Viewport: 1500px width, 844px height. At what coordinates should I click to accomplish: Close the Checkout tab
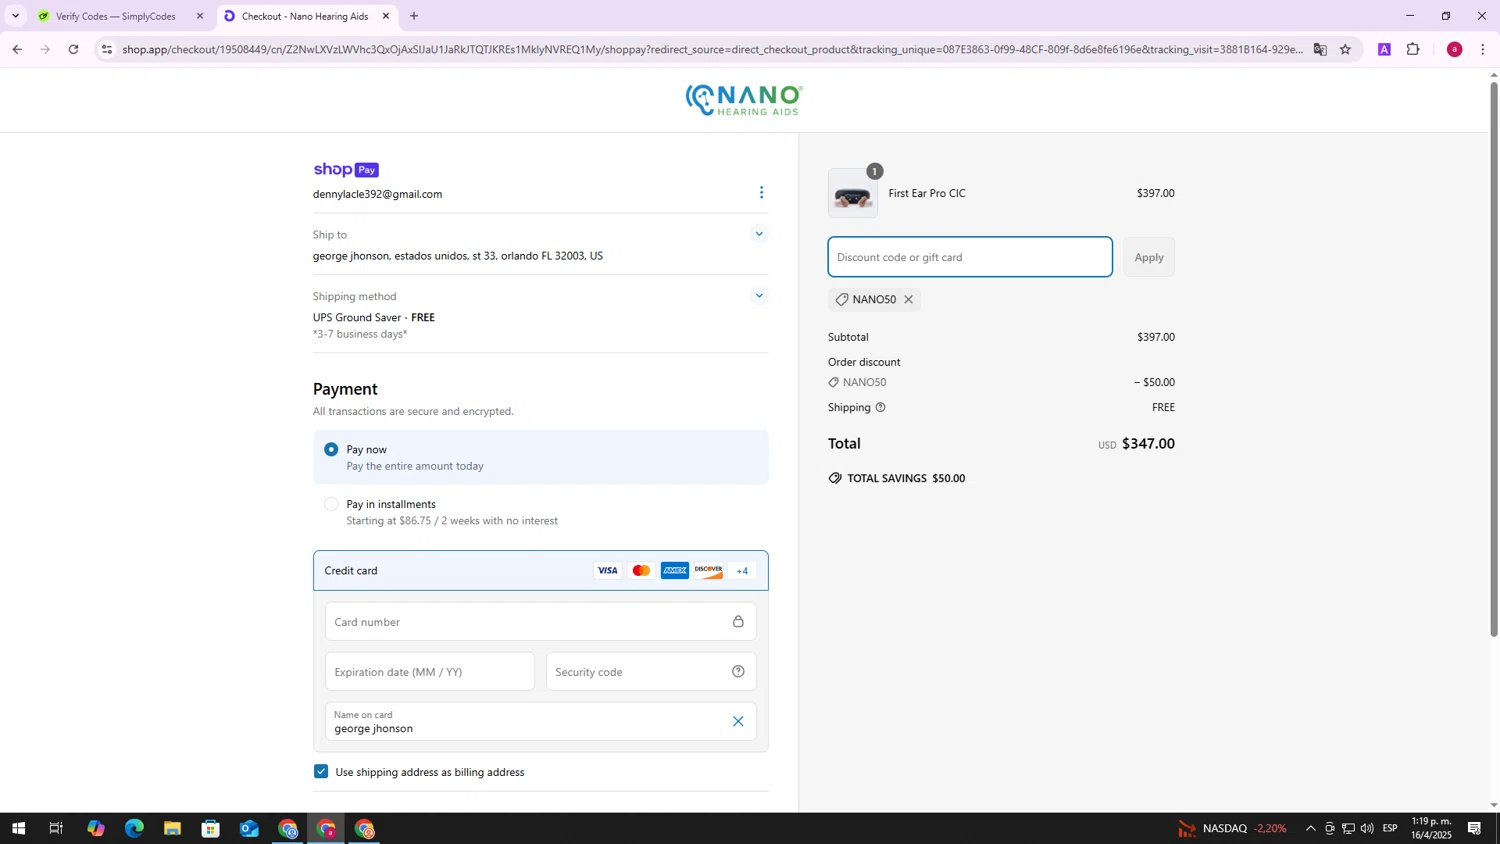click(386, 16)
